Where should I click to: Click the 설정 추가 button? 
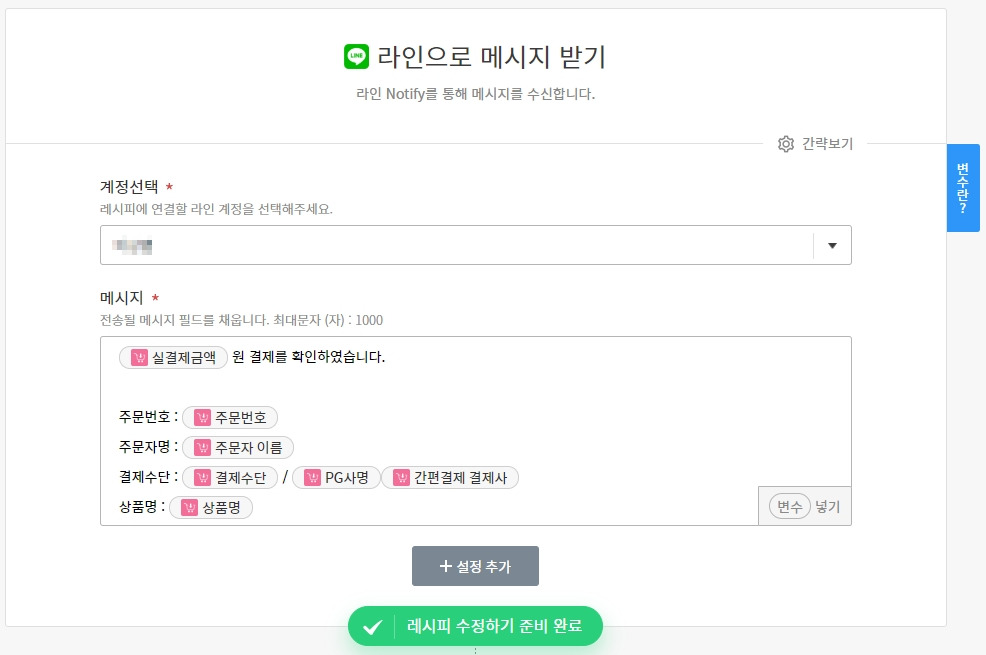click(475, 566)
